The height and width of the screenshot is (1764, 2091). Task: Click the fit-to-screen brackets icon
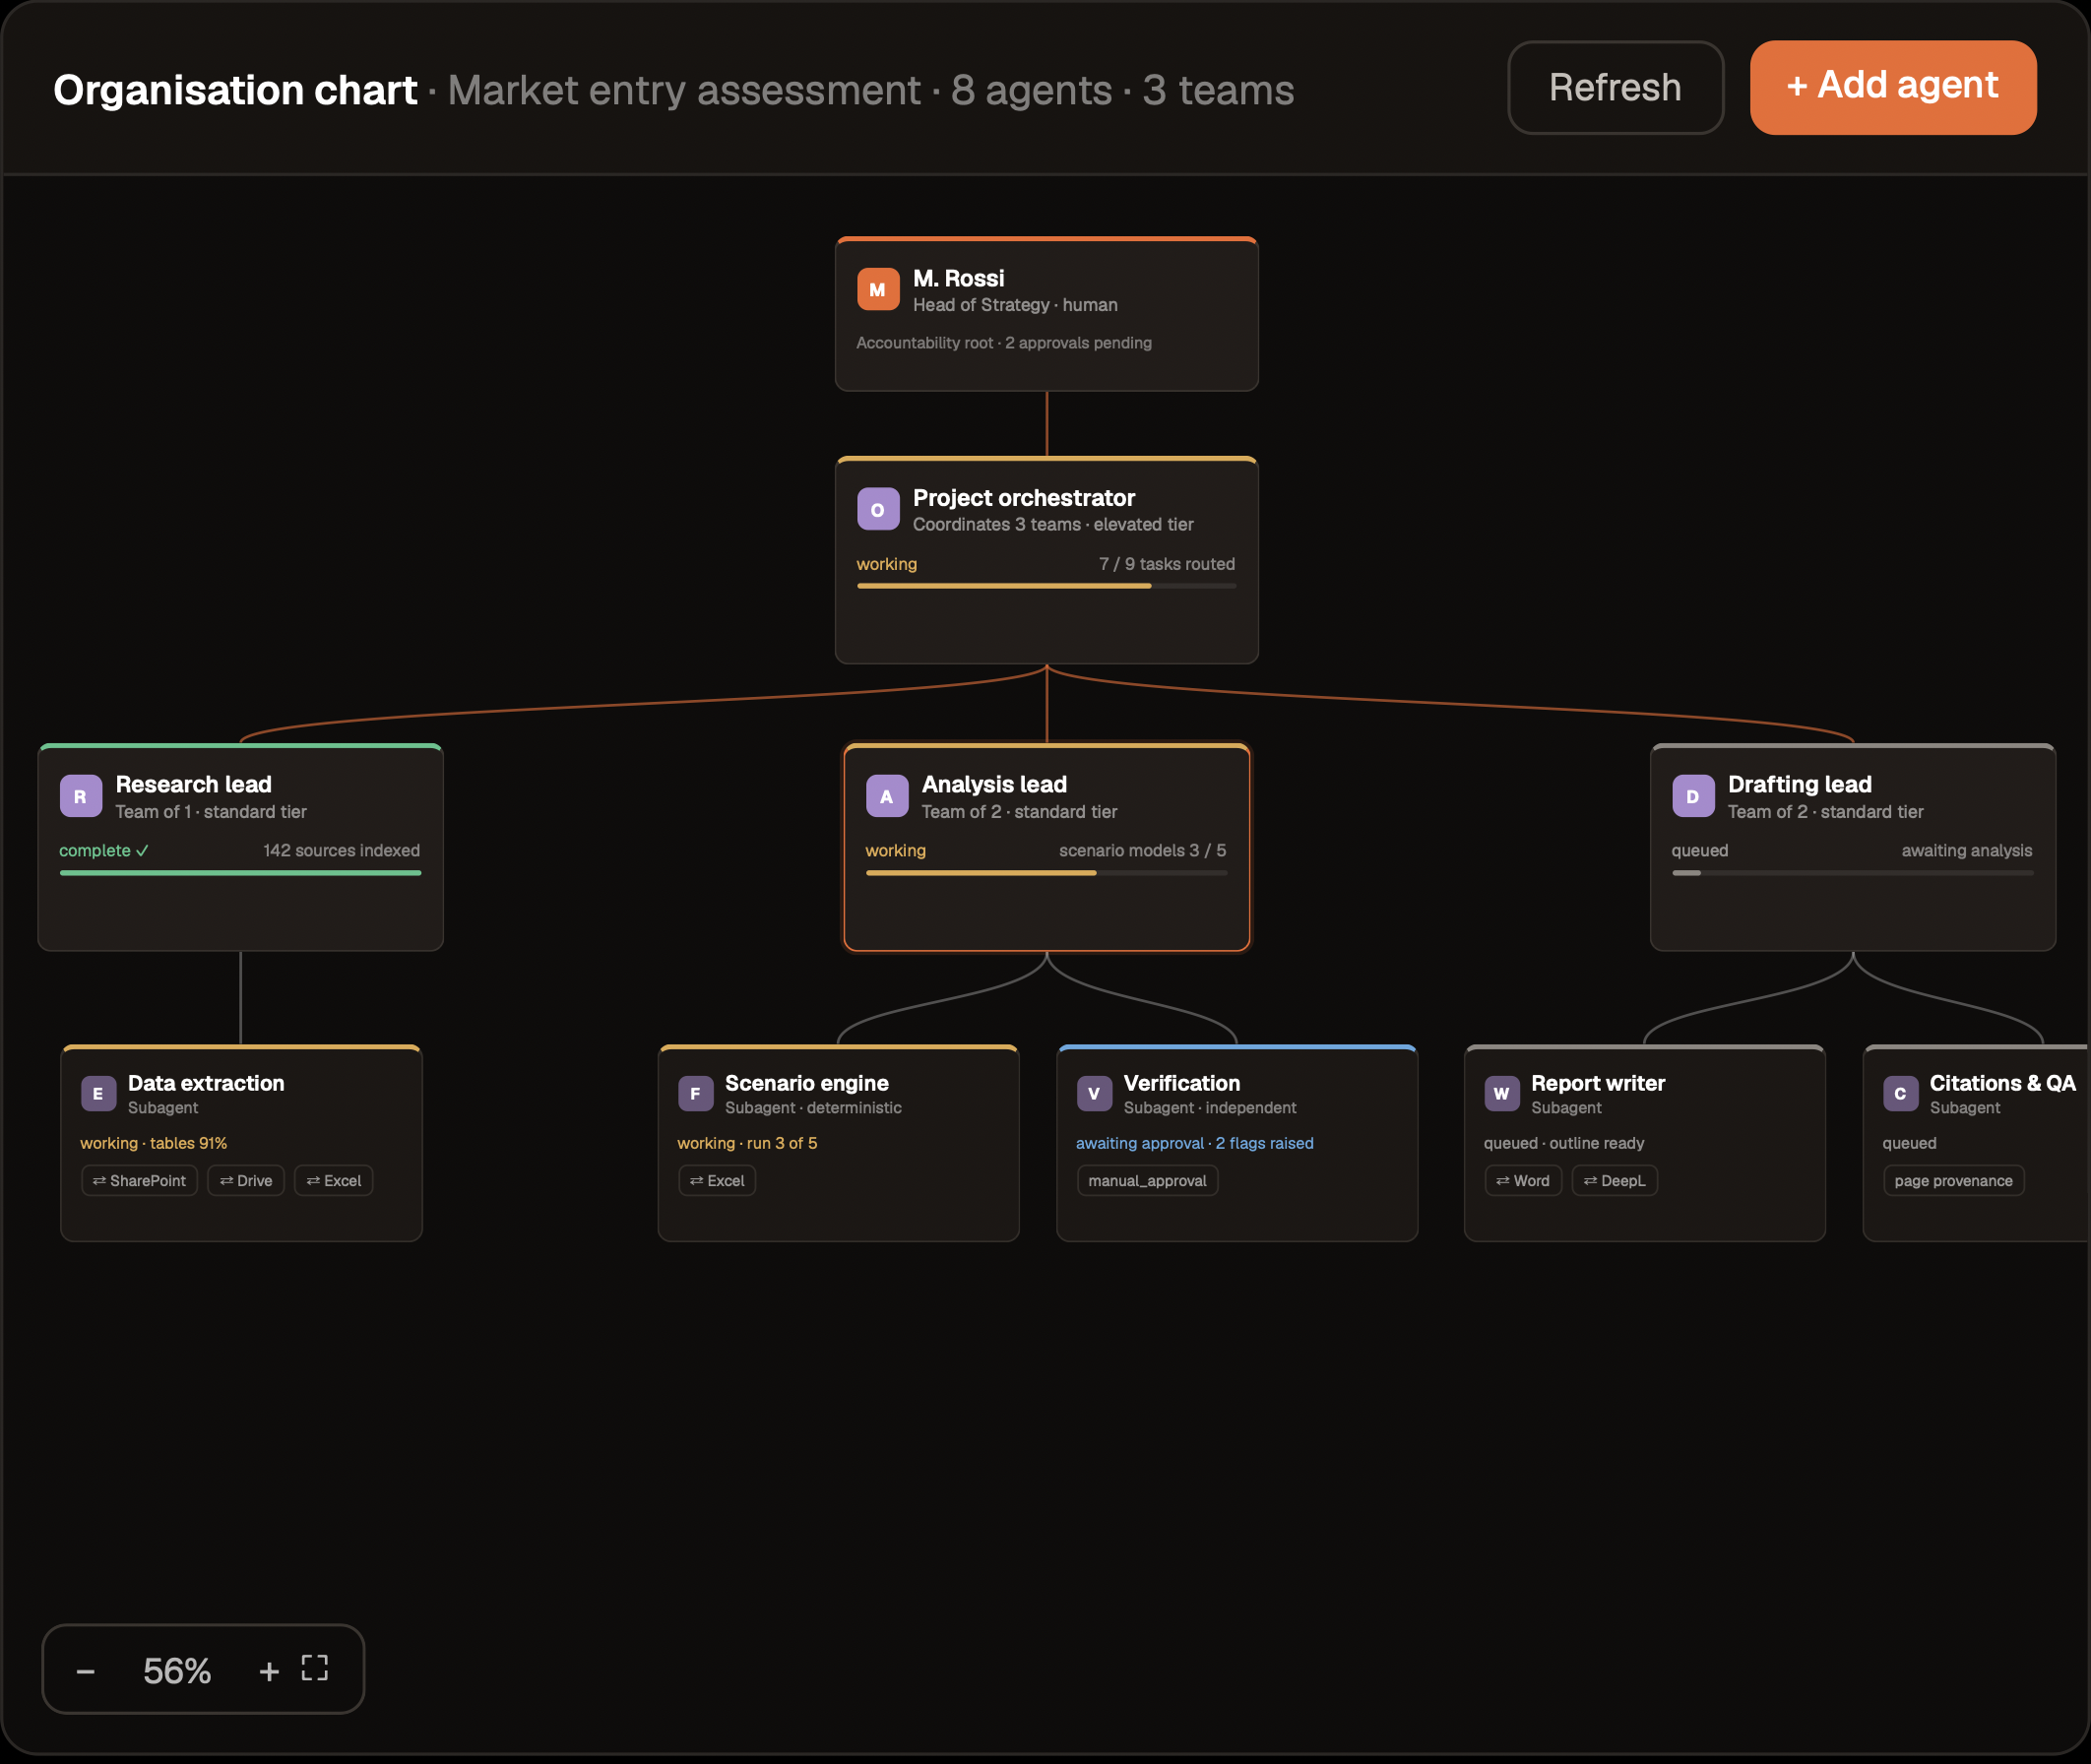pyautogui.click(x=315, y=1667)
